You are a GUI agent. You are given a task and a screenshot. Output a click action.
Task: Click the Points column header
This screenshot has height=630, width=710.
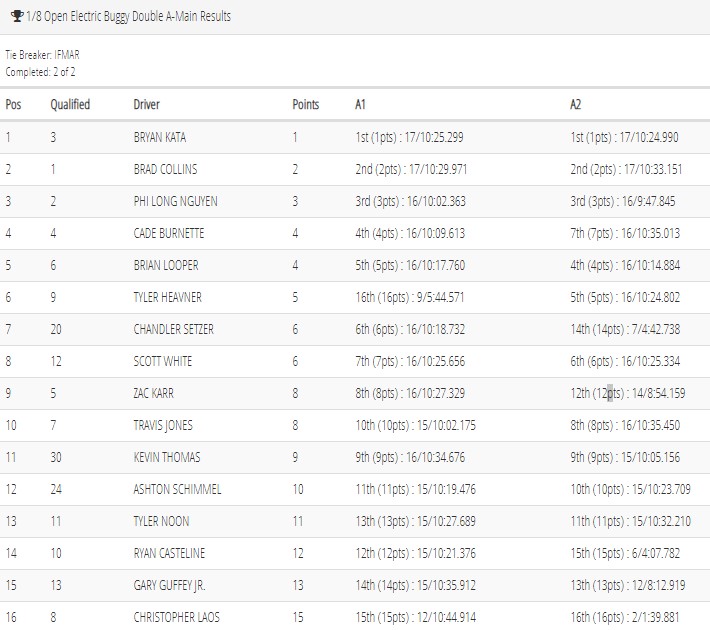pyautogui.click(x=306, y=105)
